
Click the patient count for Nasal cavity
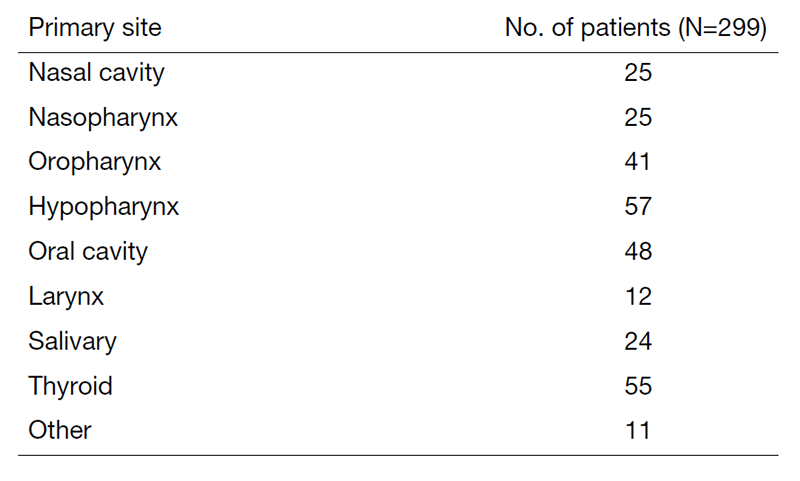pos(637,73)
